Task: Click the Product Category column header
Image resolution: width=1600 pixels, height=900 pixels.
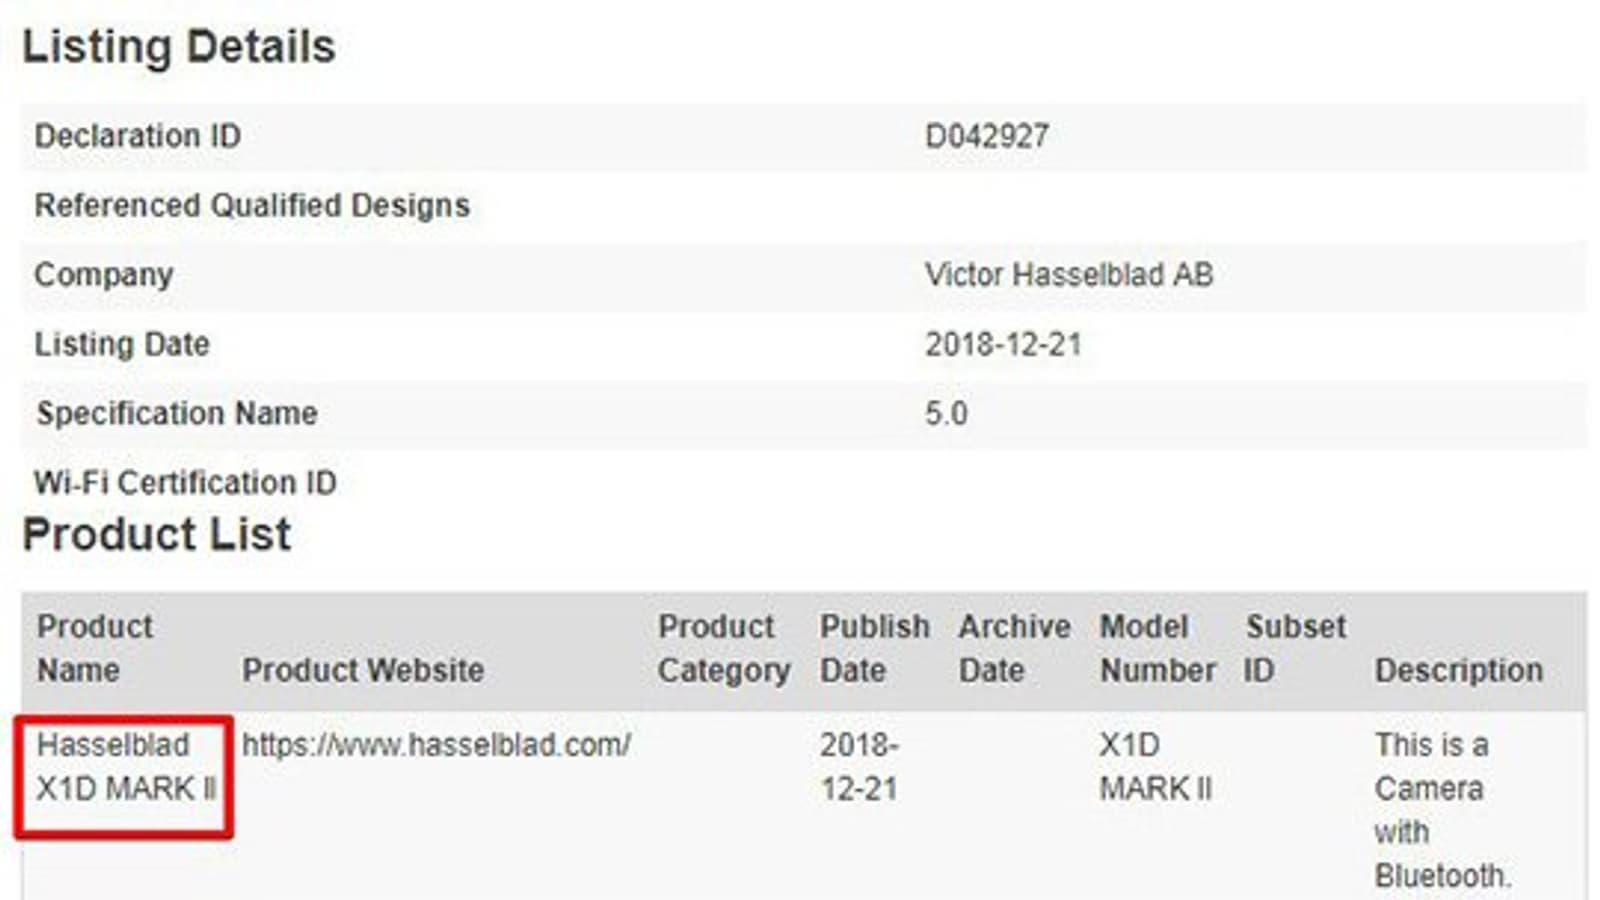Action: pyautogui.click(x=723, y=648)
